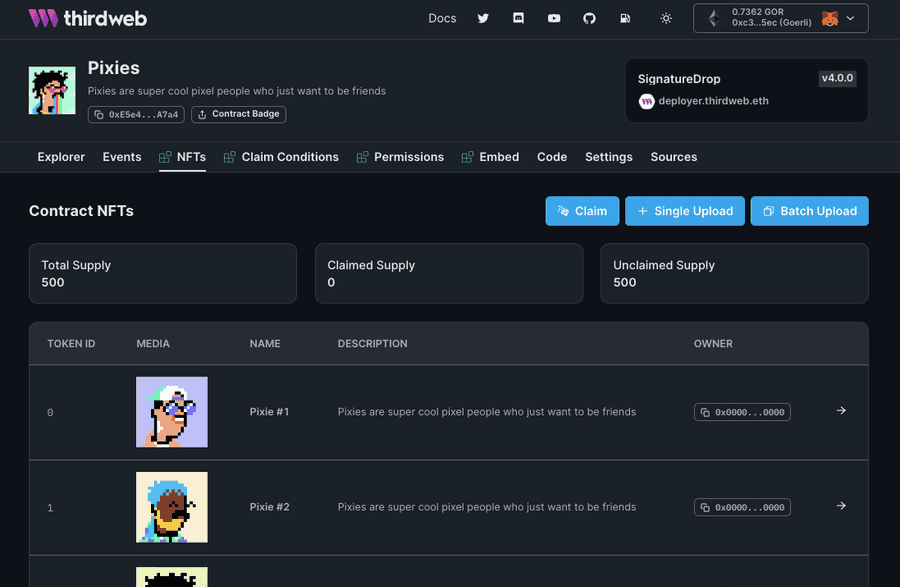Click the OWNER column header
The height and width of the screenshot is (587, 900).
pos(713,344)
